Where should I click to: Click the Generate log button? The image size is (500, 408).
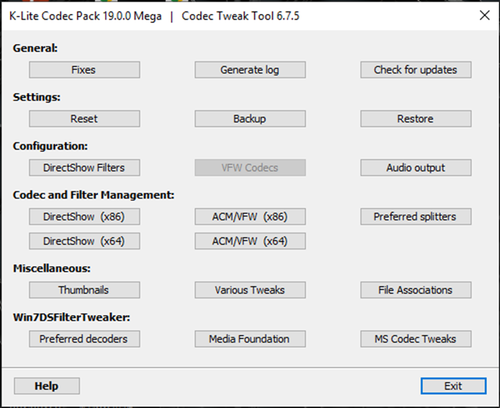[250, 70]
